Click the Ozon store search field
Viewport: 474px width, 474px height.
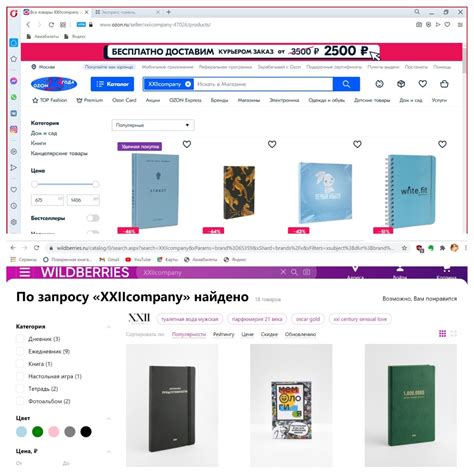[x=263, y=84]
